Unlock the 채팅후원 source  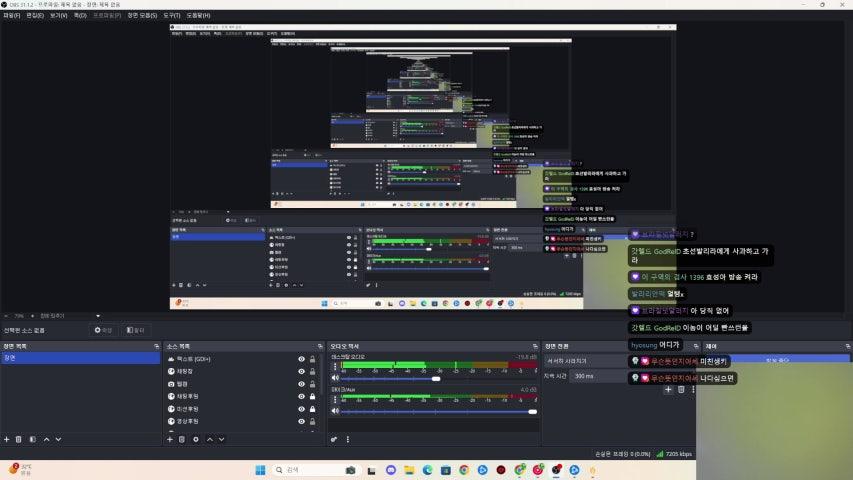[312, 396]
